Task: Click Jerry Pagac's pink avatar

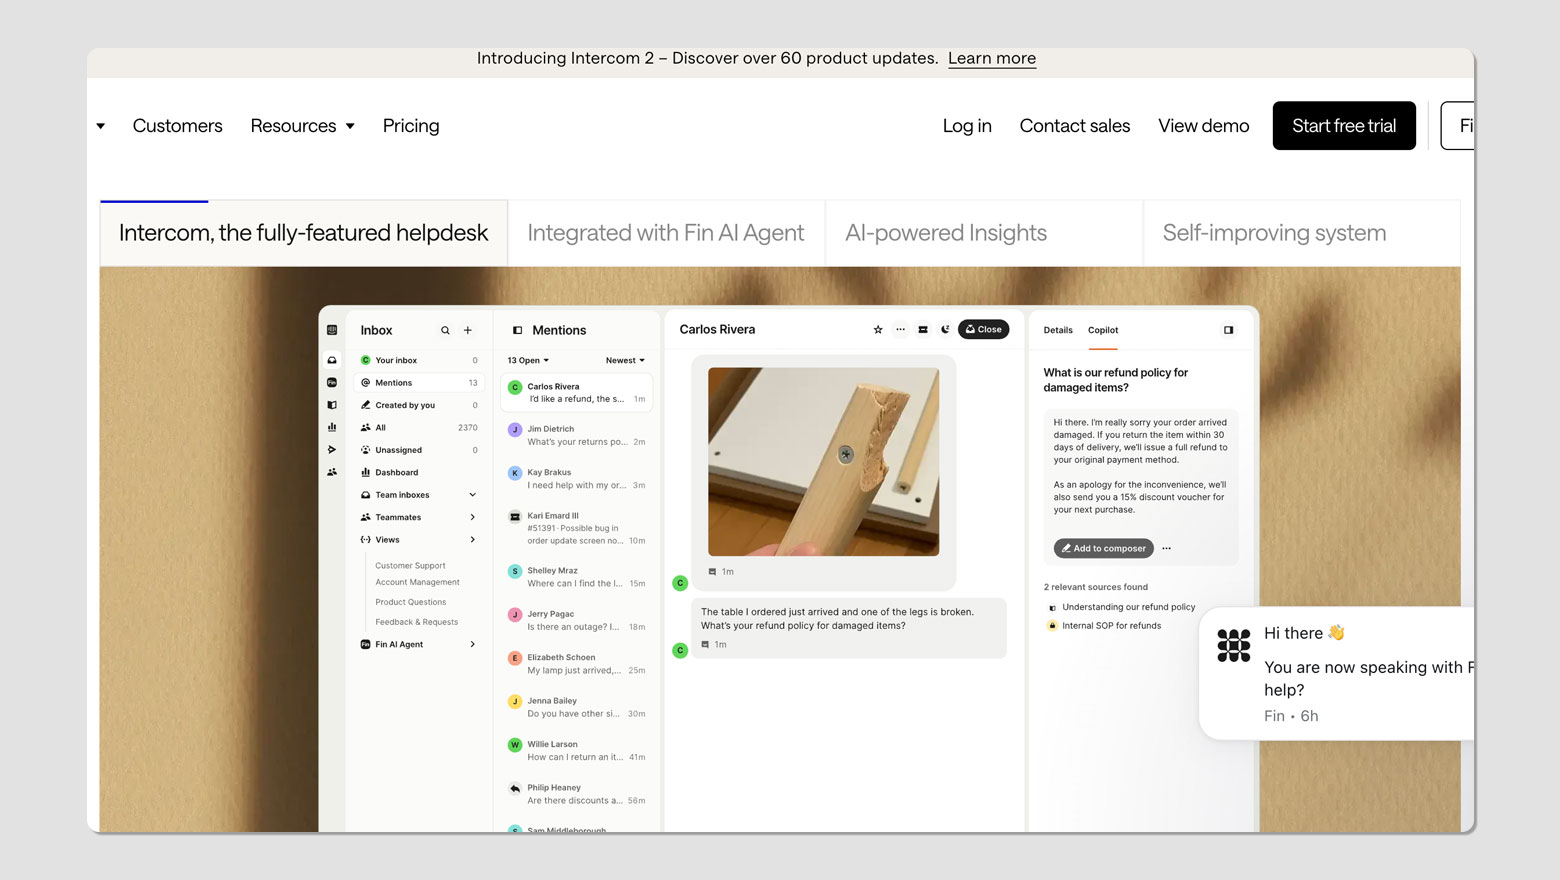Action: 515,615
